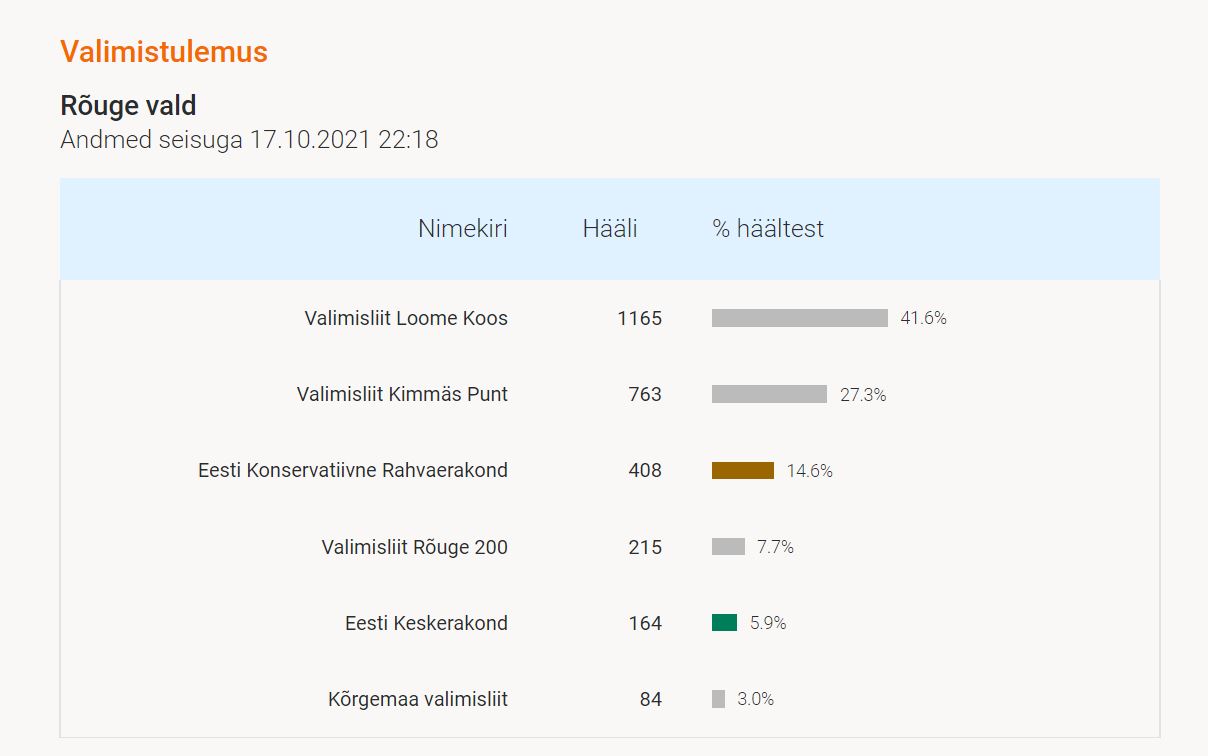Screen dimensions: 1208x756
Task: Click the gray 27.3% bar
Action: (769, 394)
